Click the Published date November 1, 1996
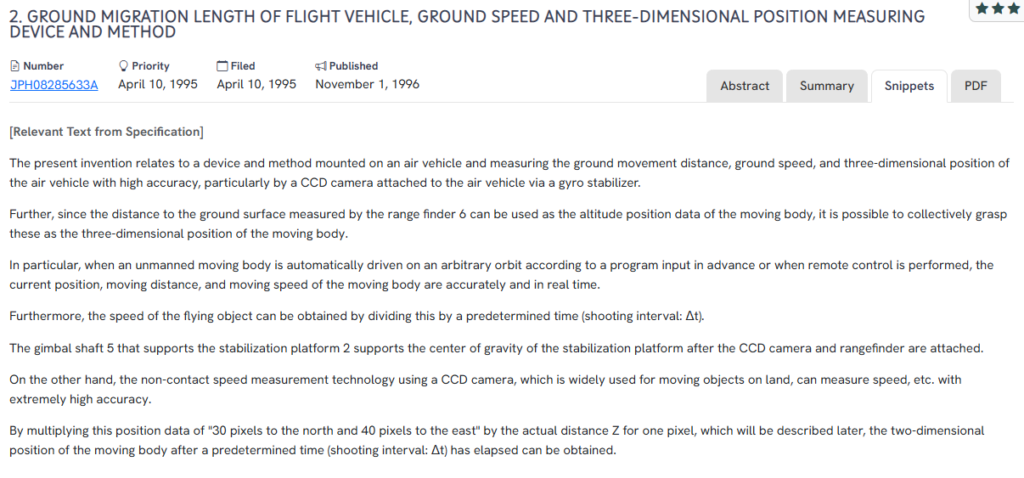This screenshot has width=1024, height=478. pyautogui.click(x=367, y=84)
